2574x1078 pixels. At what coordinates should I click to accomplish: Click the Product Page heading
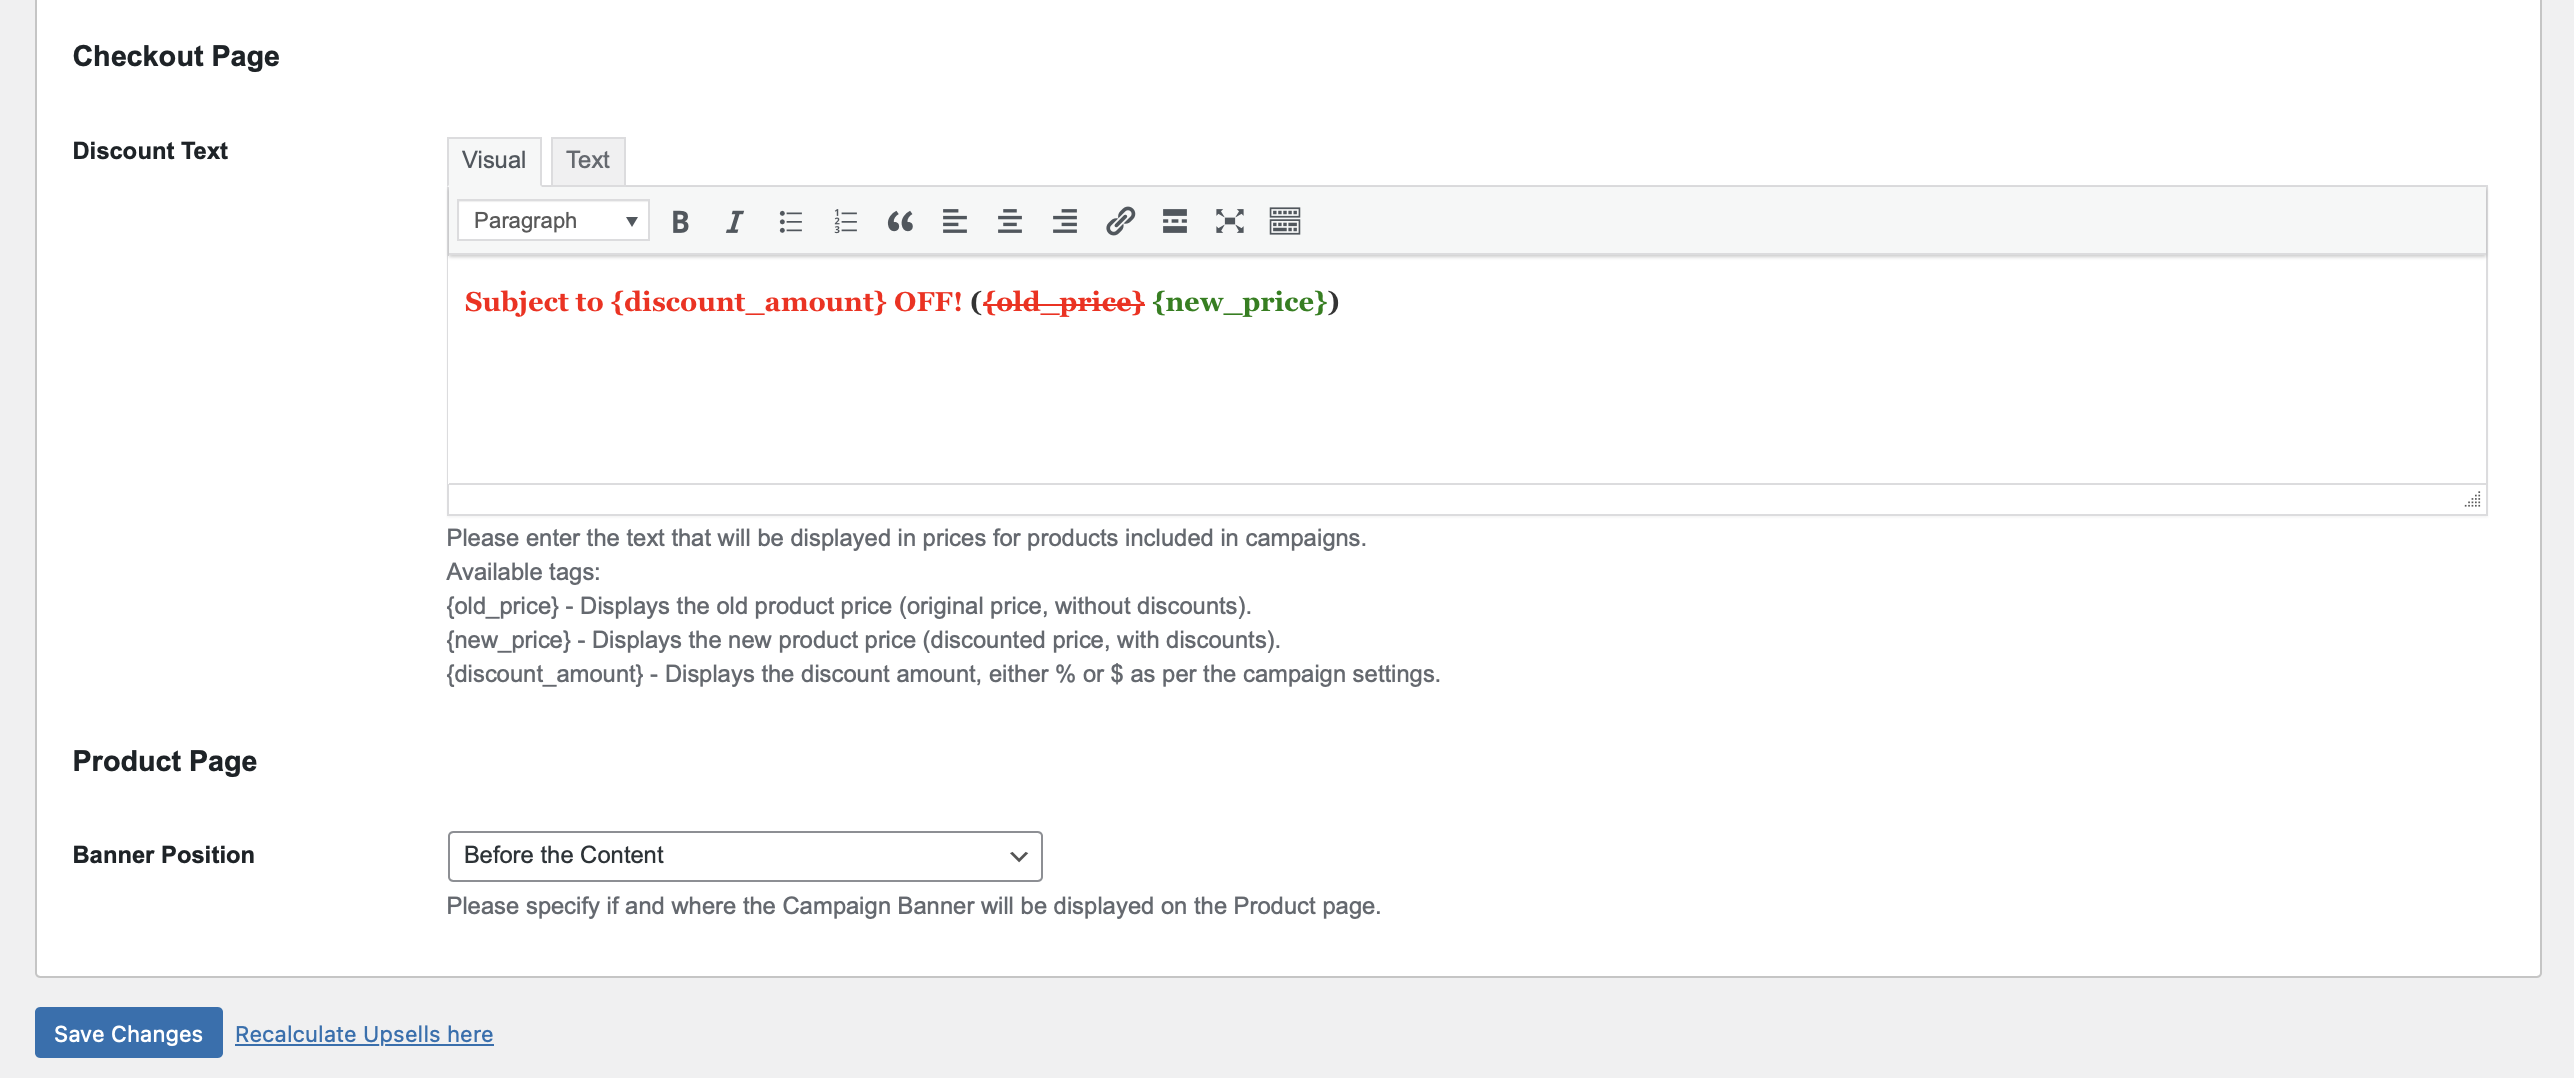165,762
